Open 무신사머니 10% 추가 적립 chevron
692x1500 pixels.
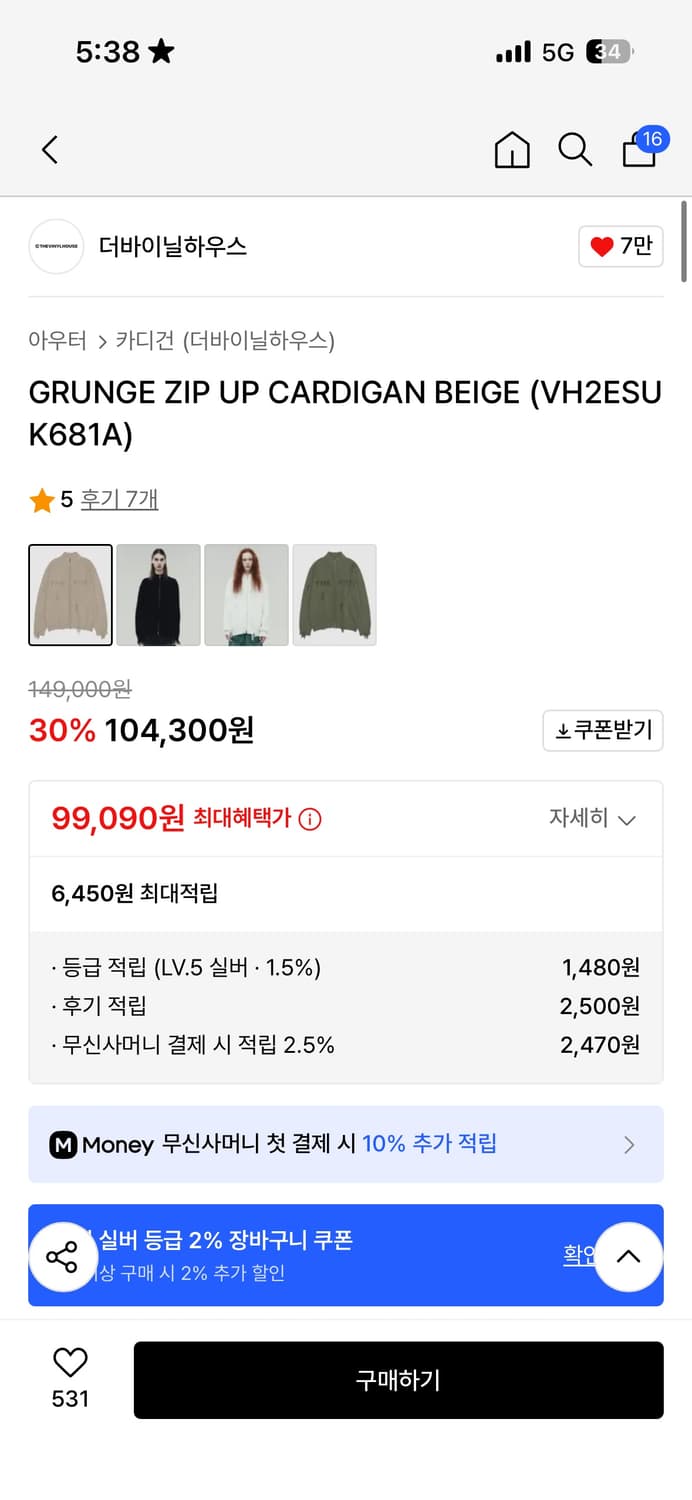(x=629, y=1145)
